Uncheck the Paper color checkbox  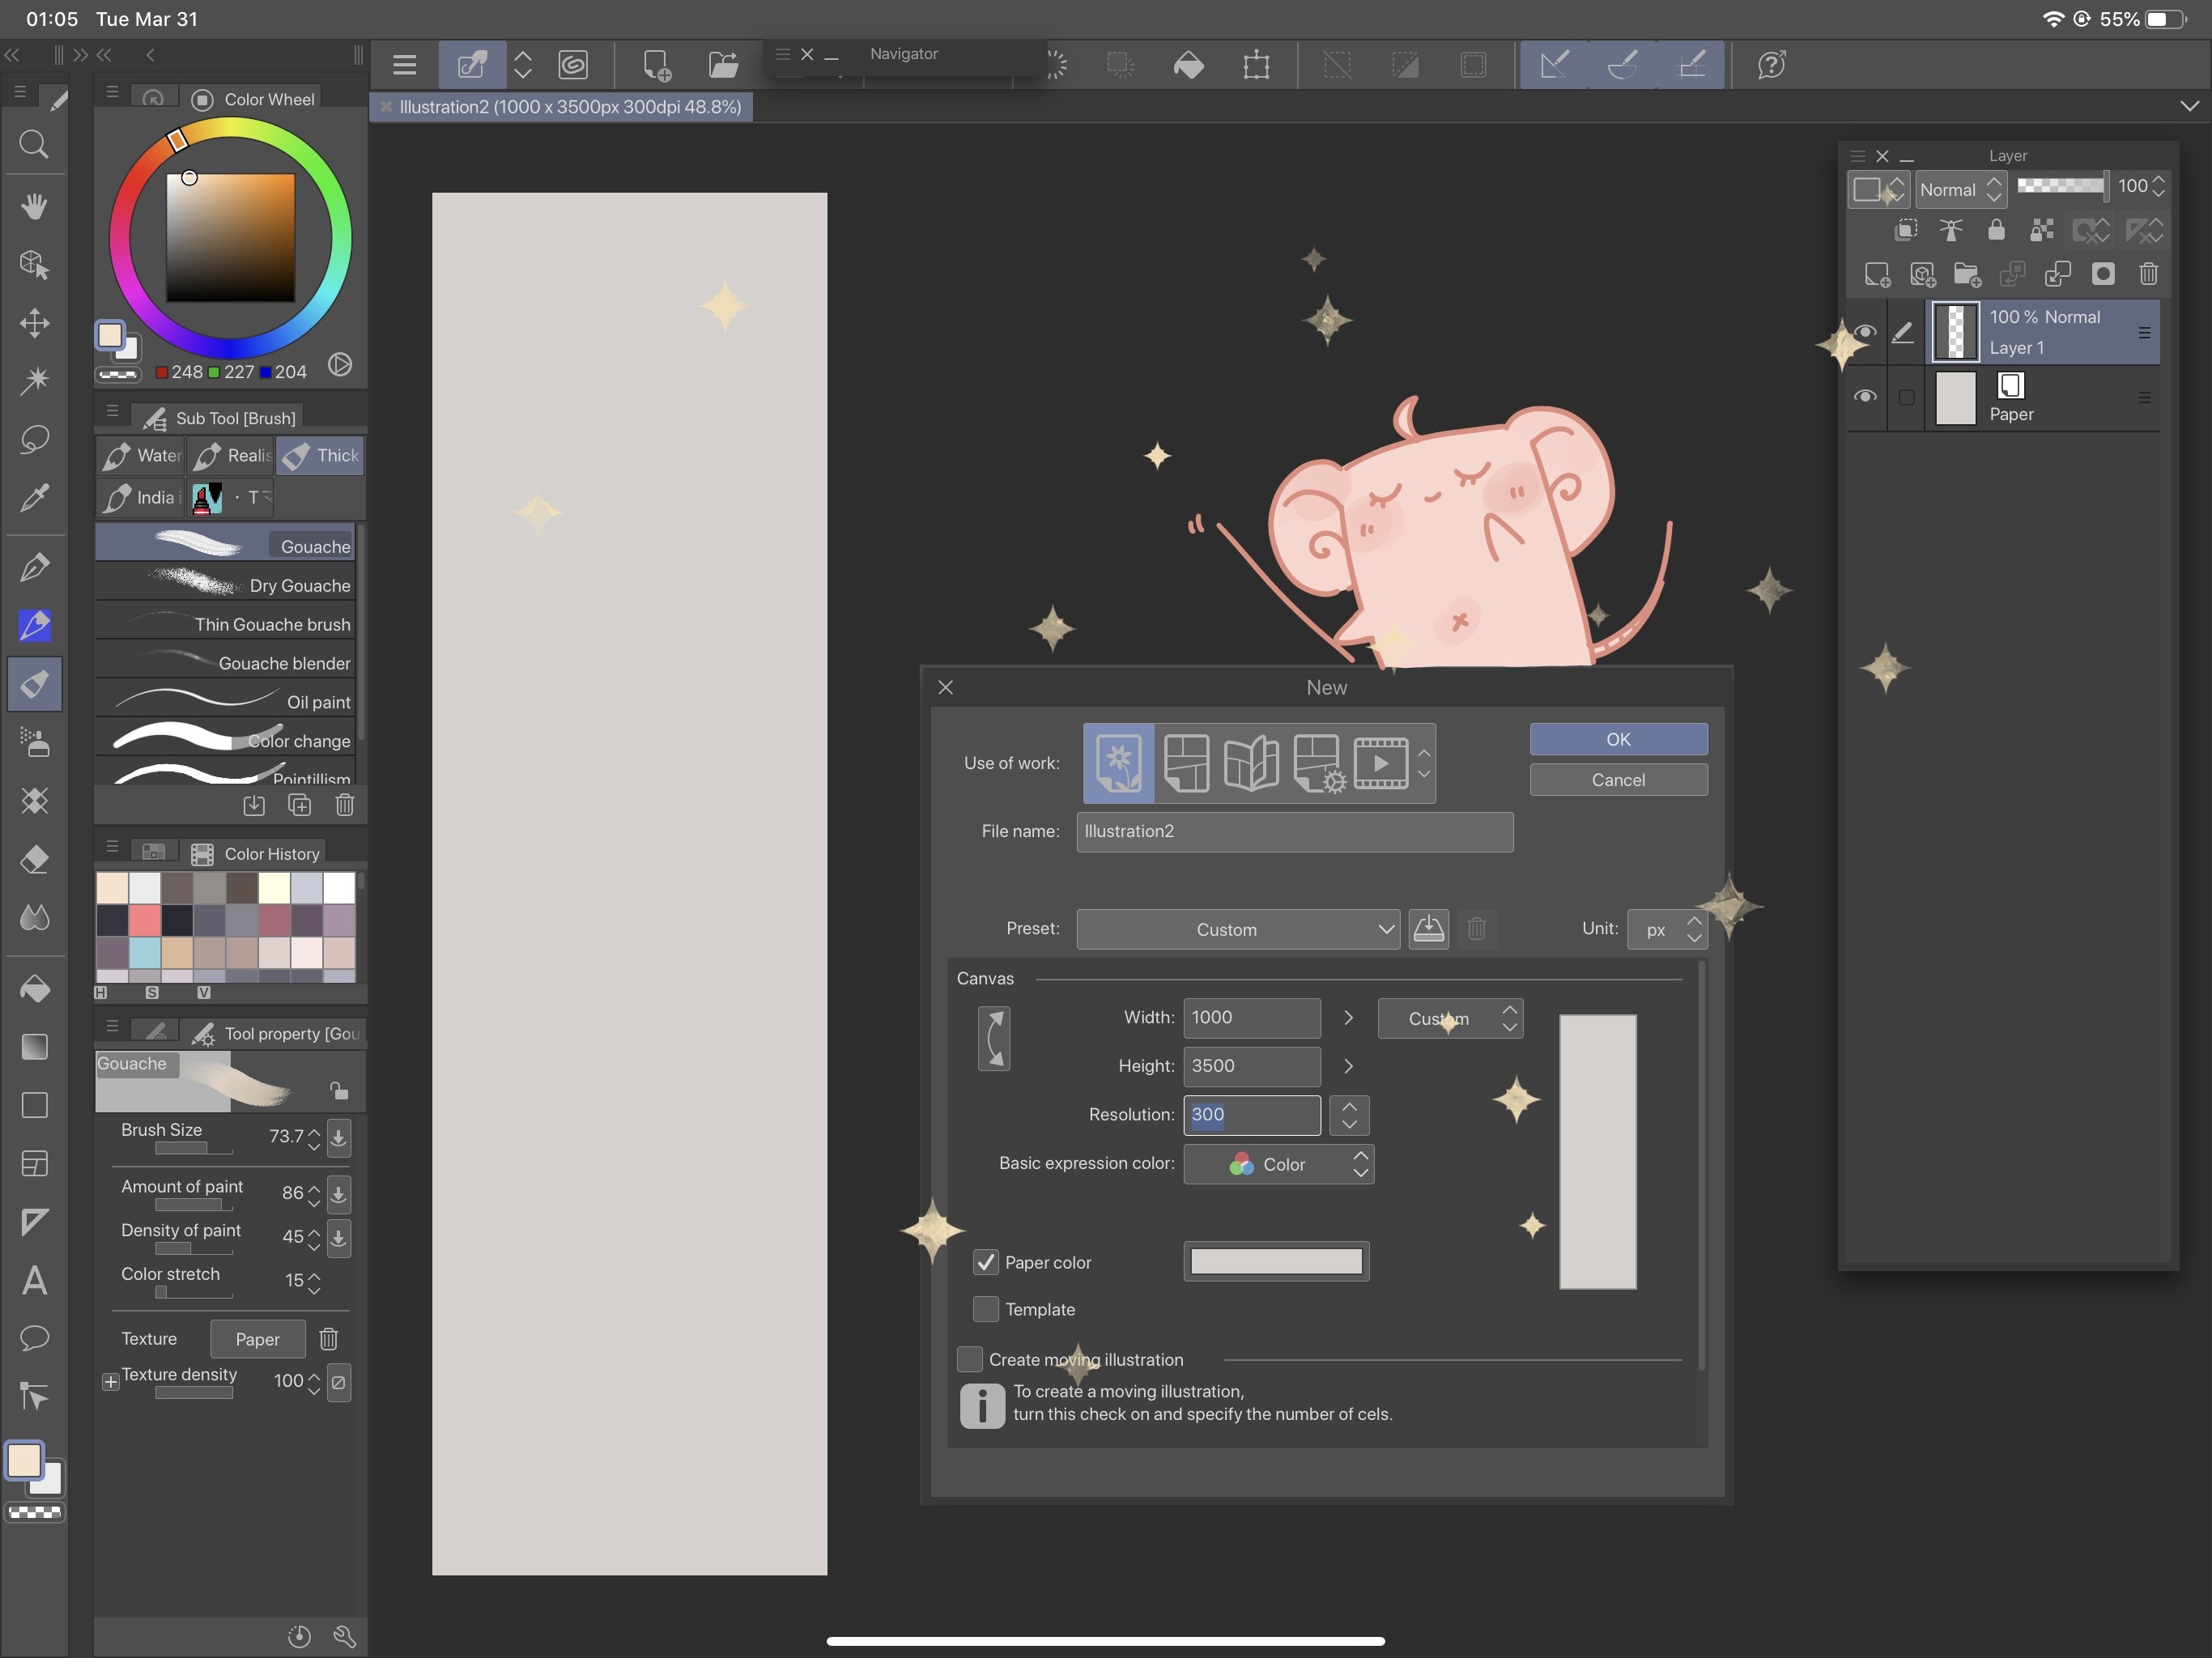coord(986,1262)
